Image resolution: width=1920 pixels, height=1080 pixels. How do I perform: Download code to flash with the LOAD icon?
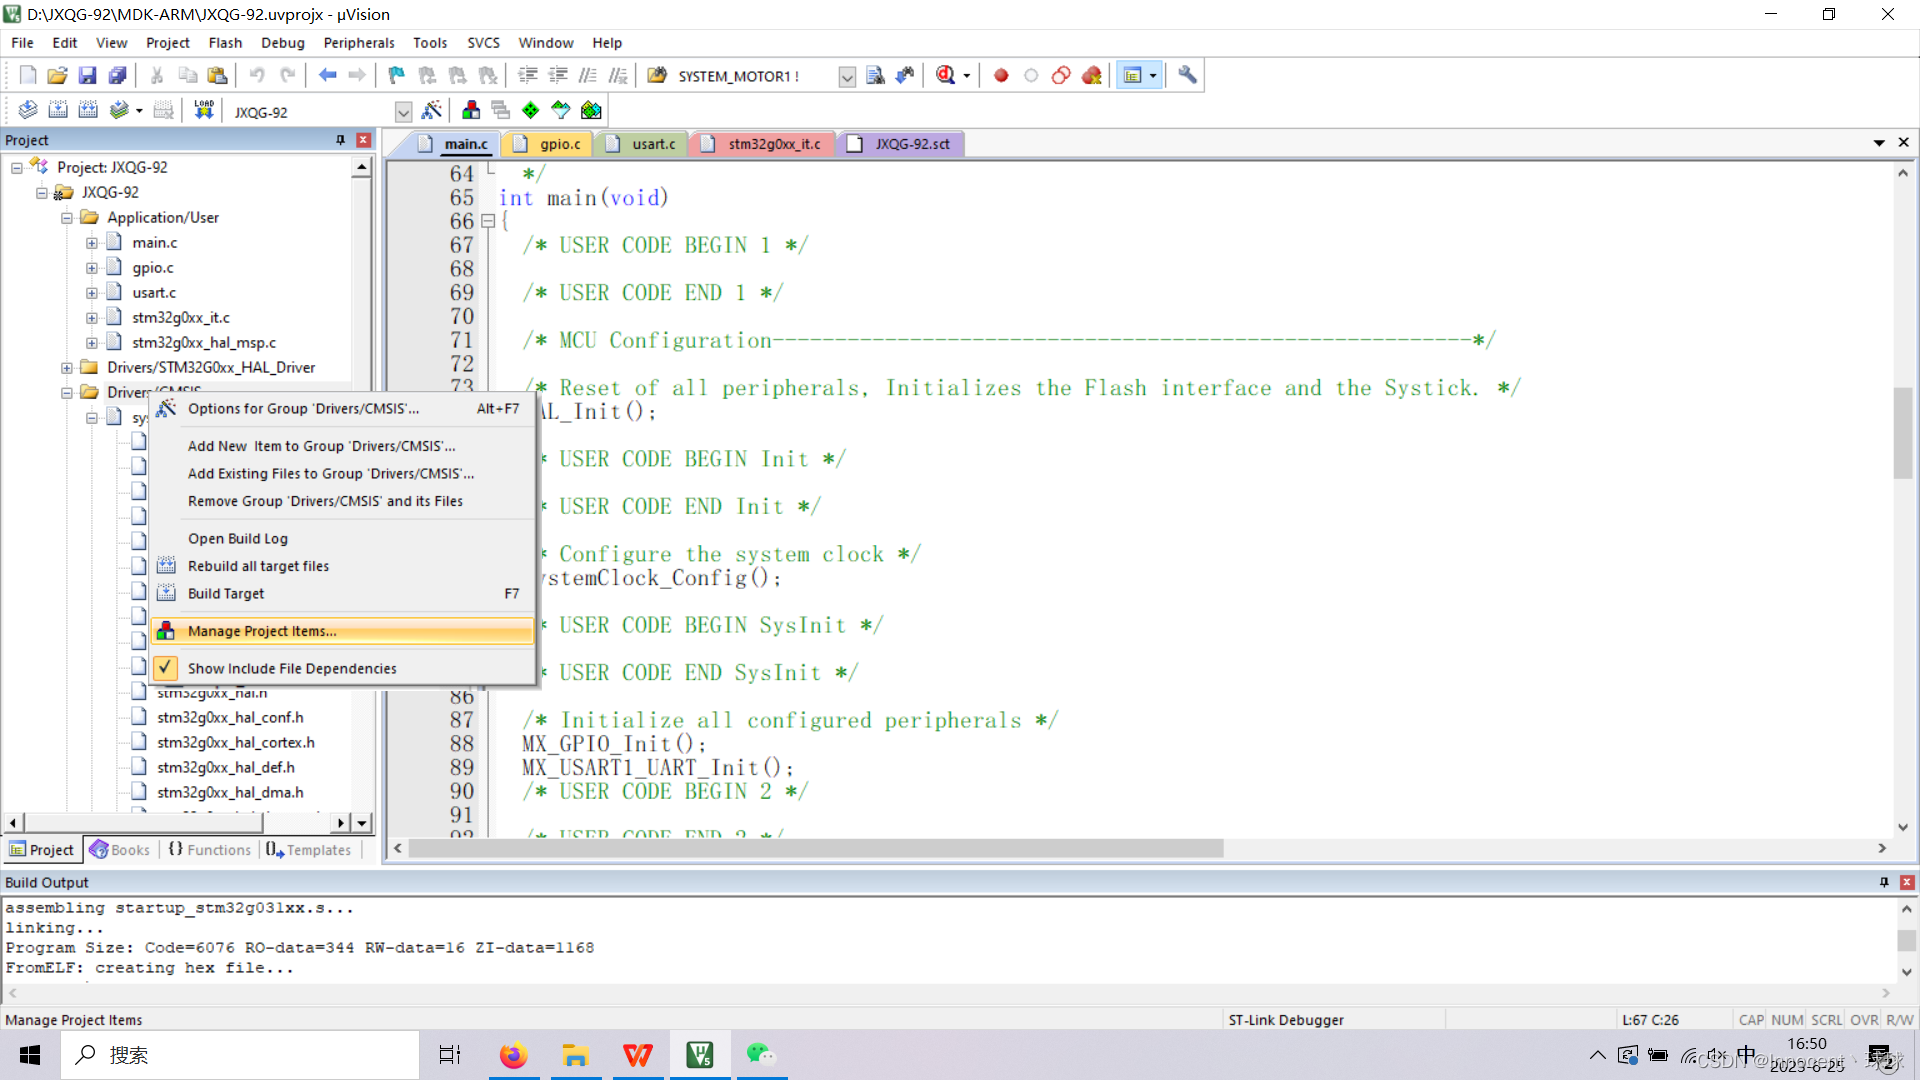203,110
